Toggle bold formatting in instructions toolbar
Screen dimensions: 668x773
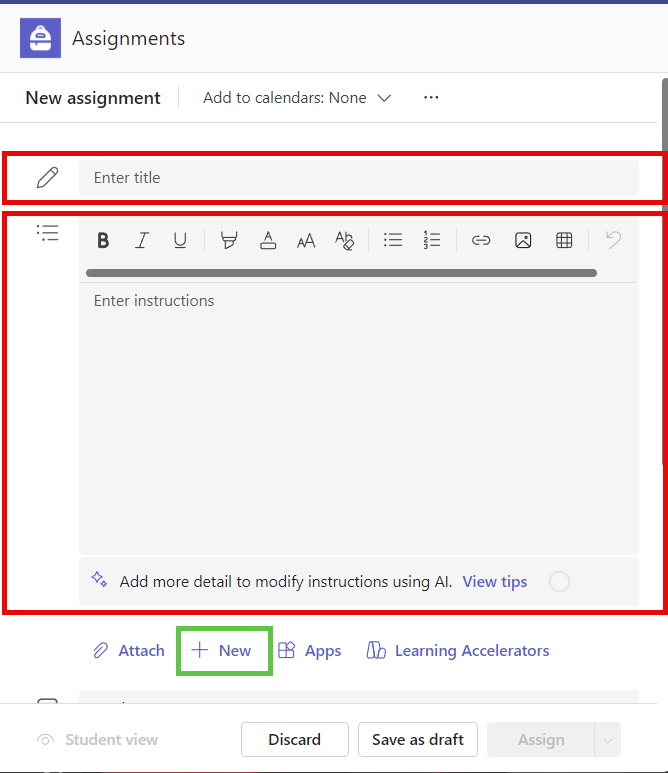103,240
